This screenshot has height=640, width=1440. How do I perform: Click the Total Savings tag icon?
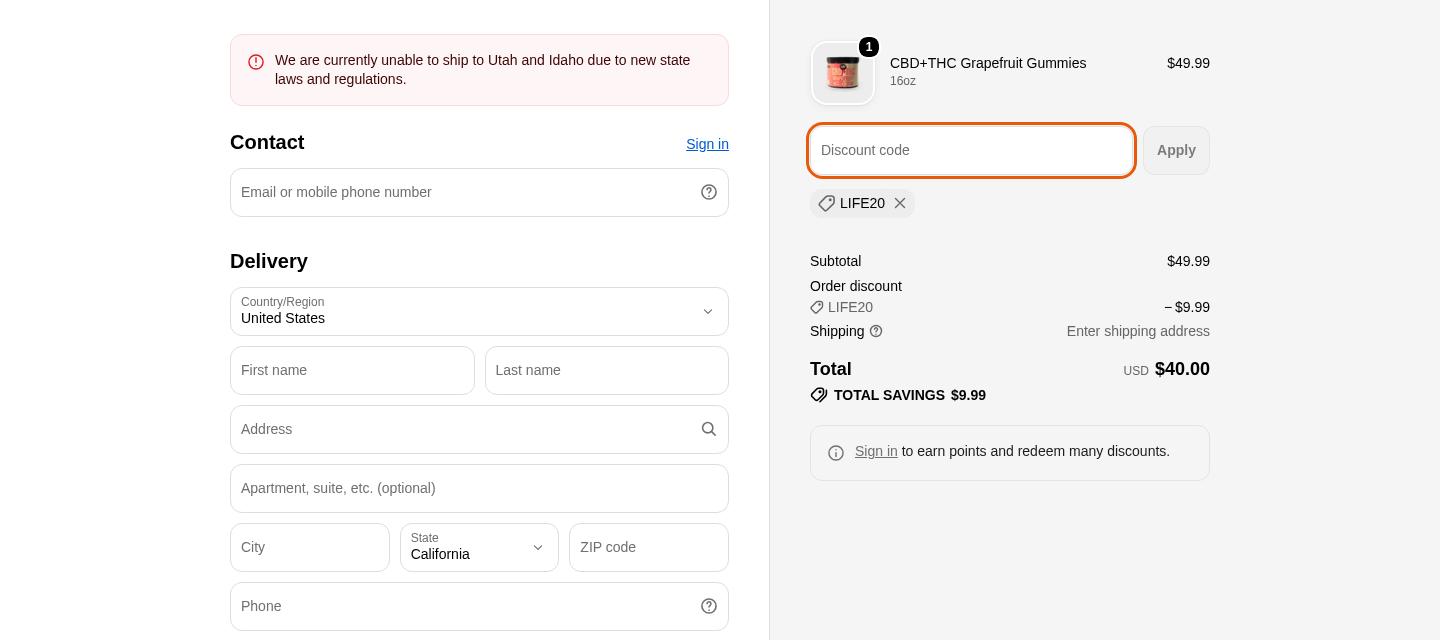pos(819,395)
